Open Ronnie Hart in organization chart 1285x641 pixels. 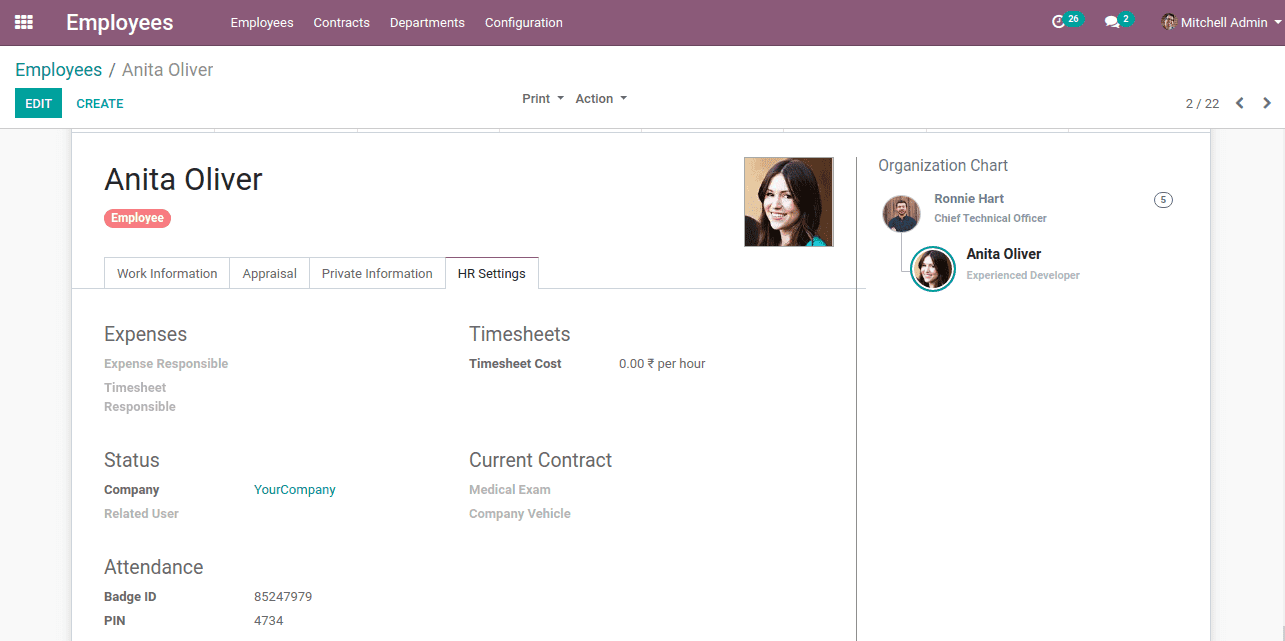(x=969, y=199)
